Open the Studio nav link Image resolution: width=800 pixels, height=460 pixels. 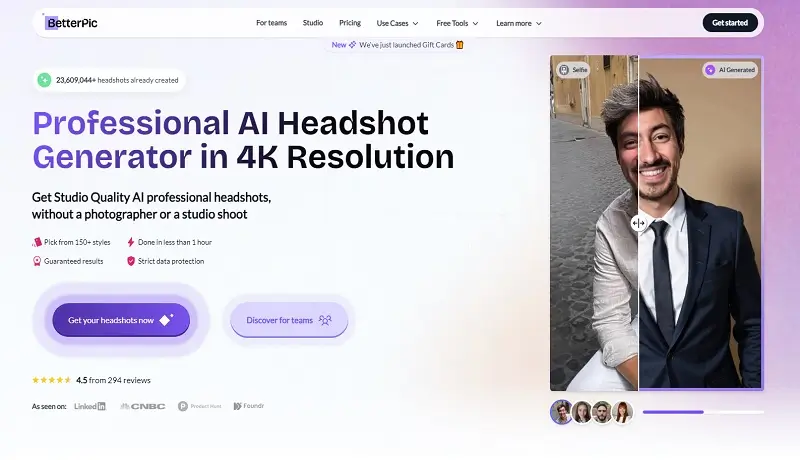pos(313,22)
